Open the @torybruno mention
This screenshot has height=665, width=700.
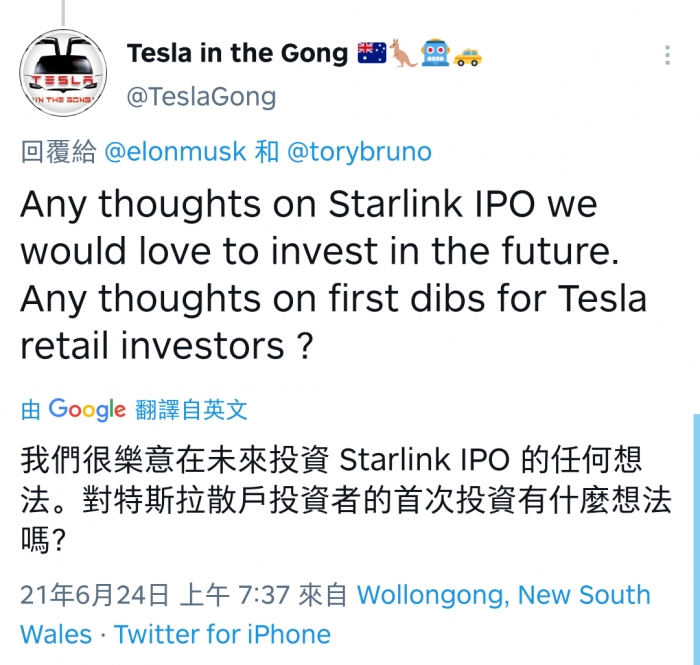(x=359, y=152)
